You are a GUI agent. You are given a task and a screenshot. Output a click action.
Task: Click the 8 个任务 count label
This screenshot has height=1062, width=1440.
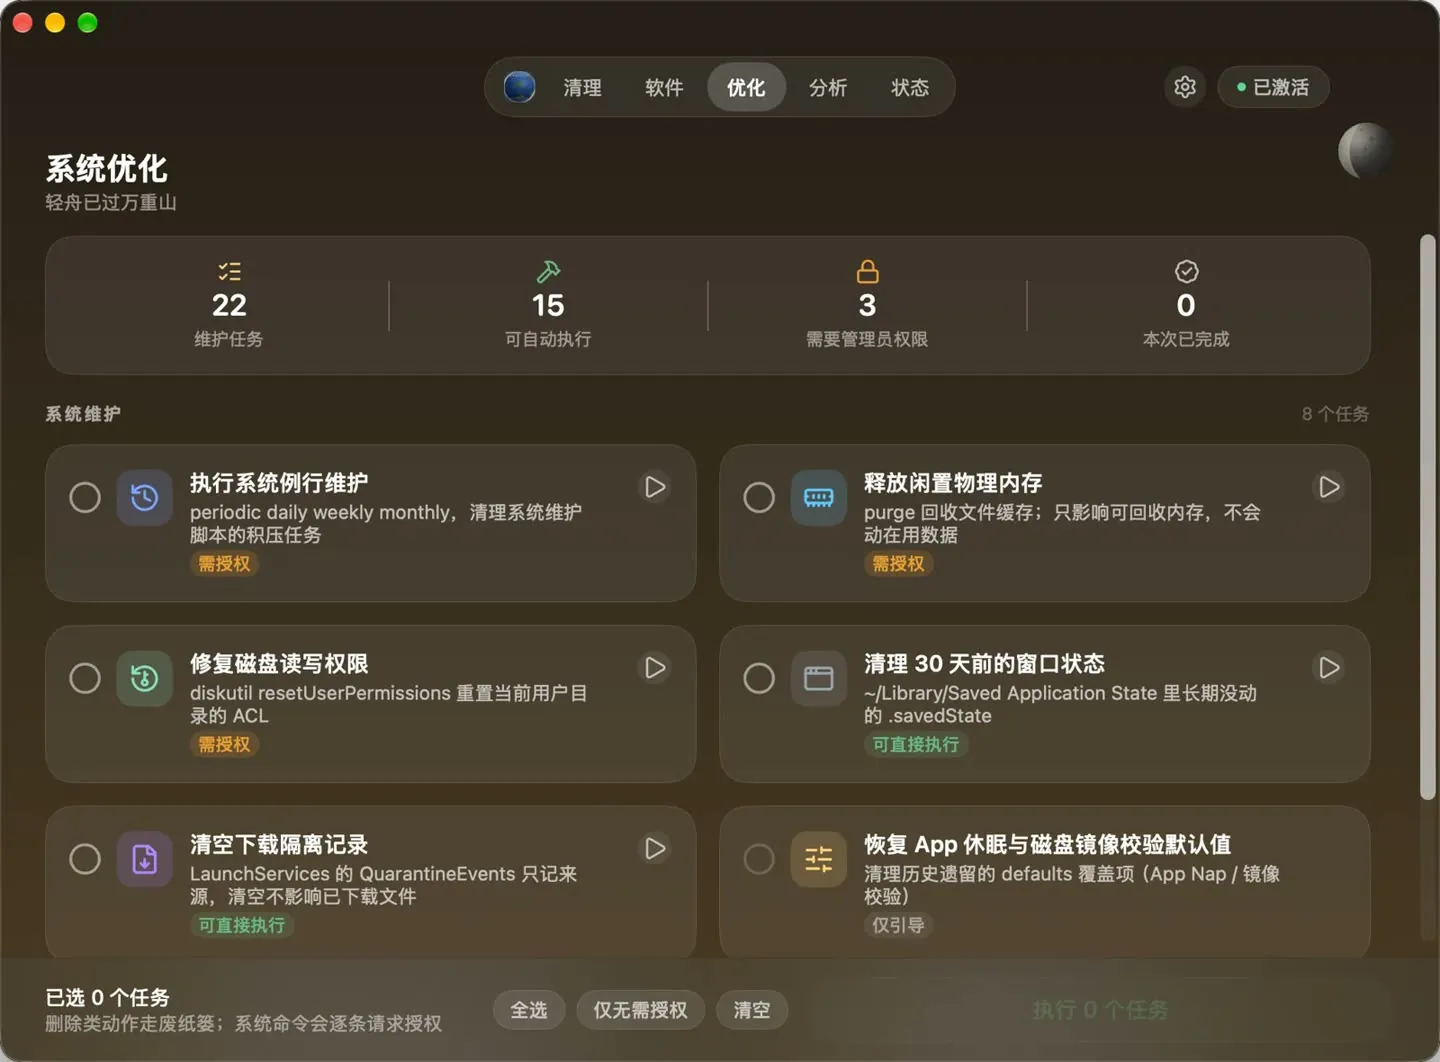1335,414
